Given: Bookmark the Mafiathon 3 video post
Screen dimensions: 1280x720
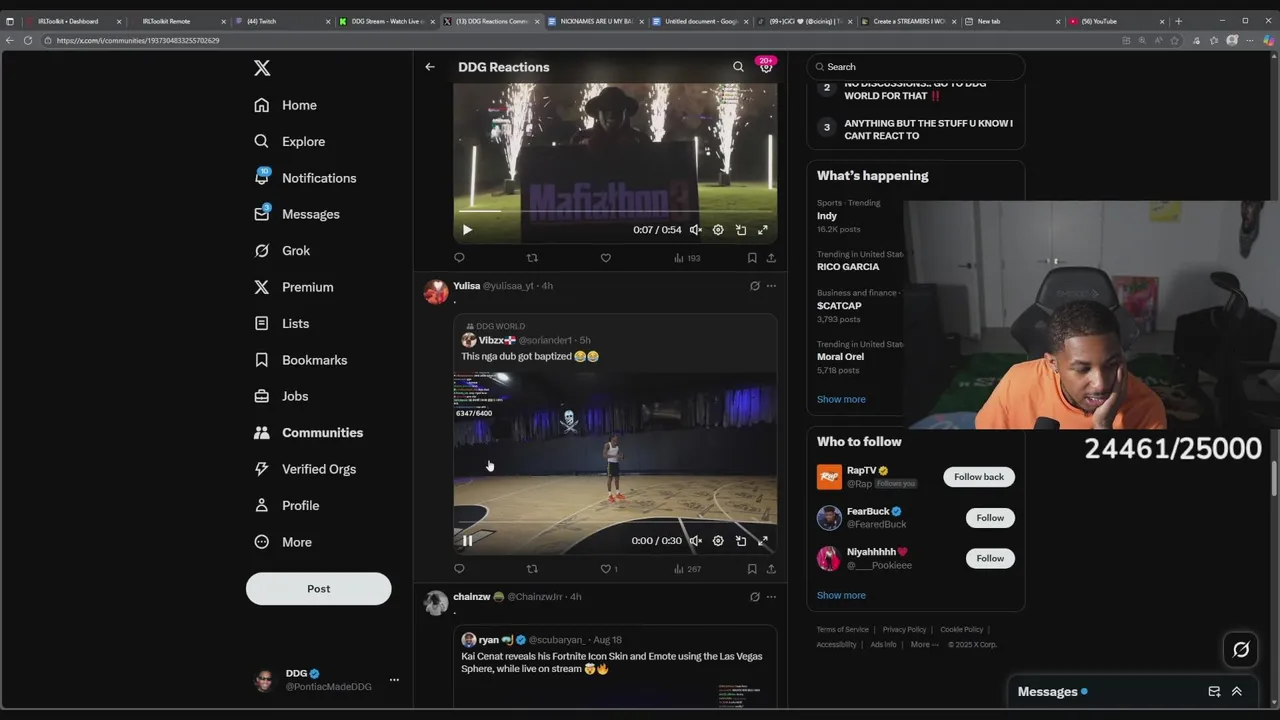Looking at the screenshot, I should (752, 258).
